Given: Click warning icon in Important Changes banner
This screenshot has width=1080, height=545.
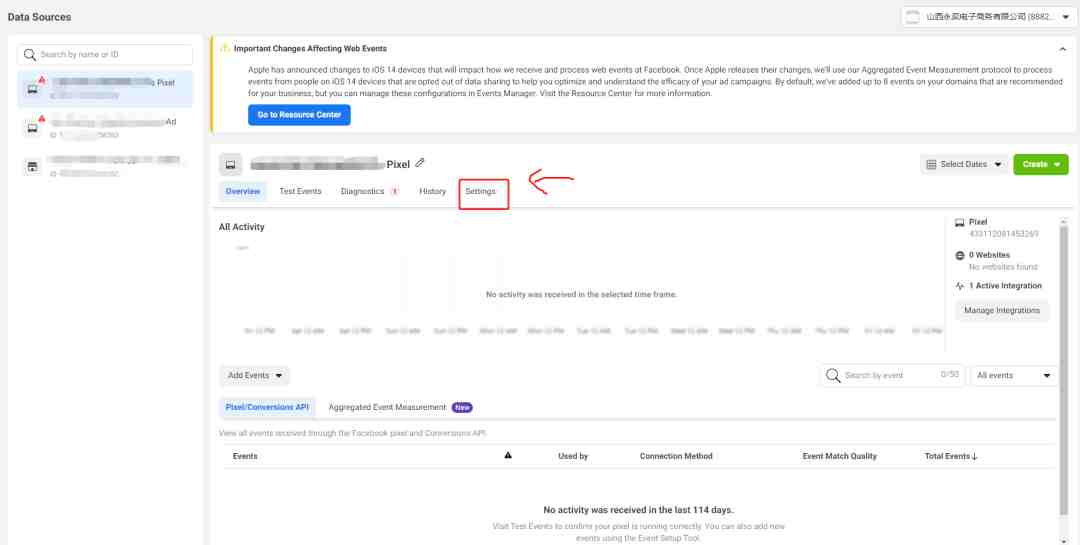Looking at the screenshot, I should tap(225, 48).
